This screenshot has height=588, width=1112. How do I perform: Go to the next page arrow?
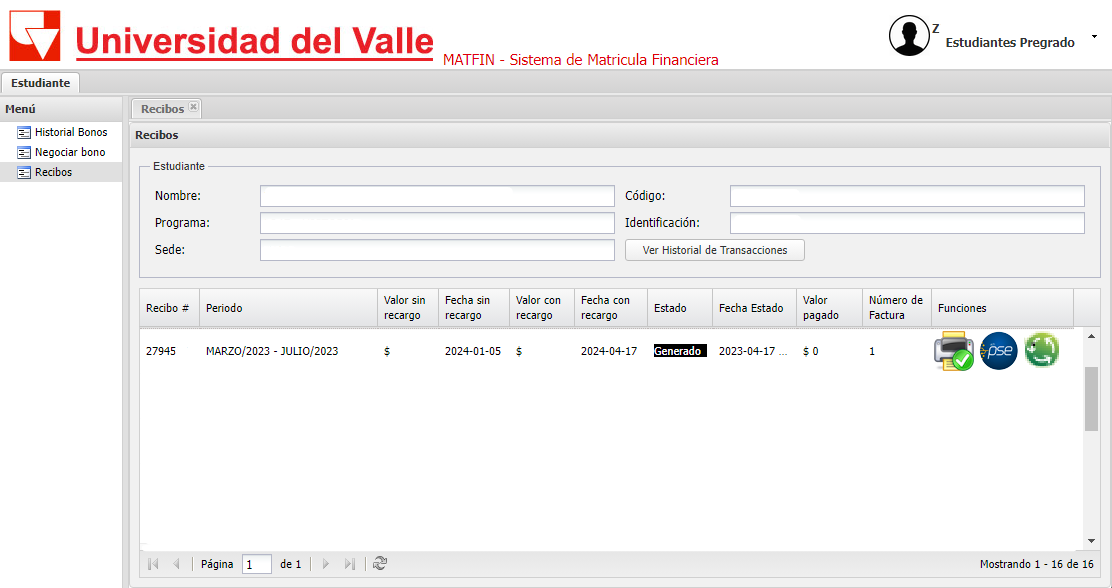[x=325, y=564]
